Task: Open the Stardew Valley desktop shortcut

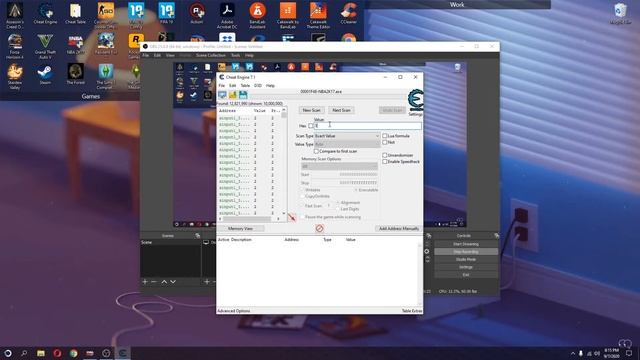Action: (x=15, y=76)
